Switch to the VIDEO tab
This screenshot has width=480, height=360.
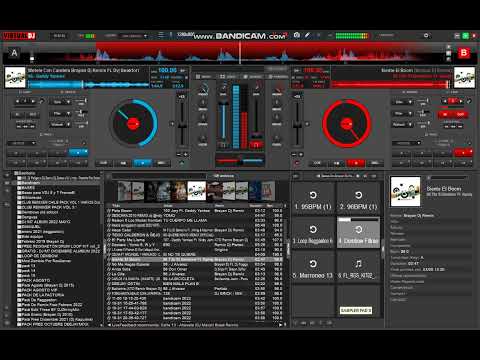[228, 77]
